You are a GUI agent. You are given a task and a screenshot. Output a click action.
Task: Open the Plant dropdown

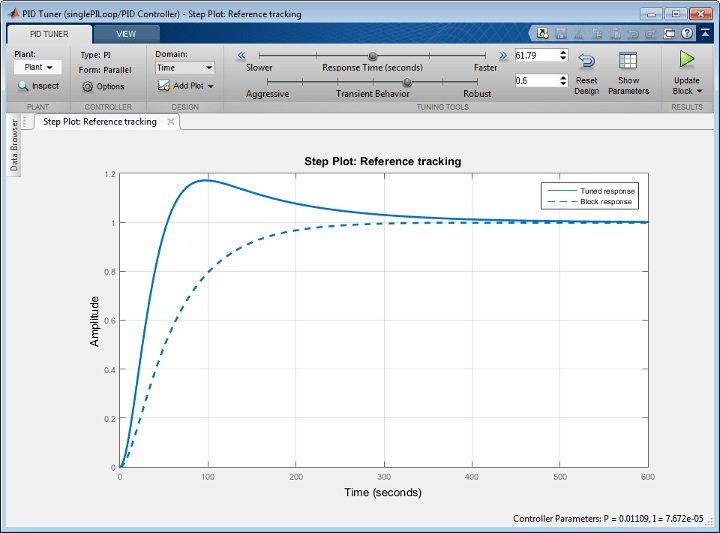pyautogui.click(x=38, y=67)
